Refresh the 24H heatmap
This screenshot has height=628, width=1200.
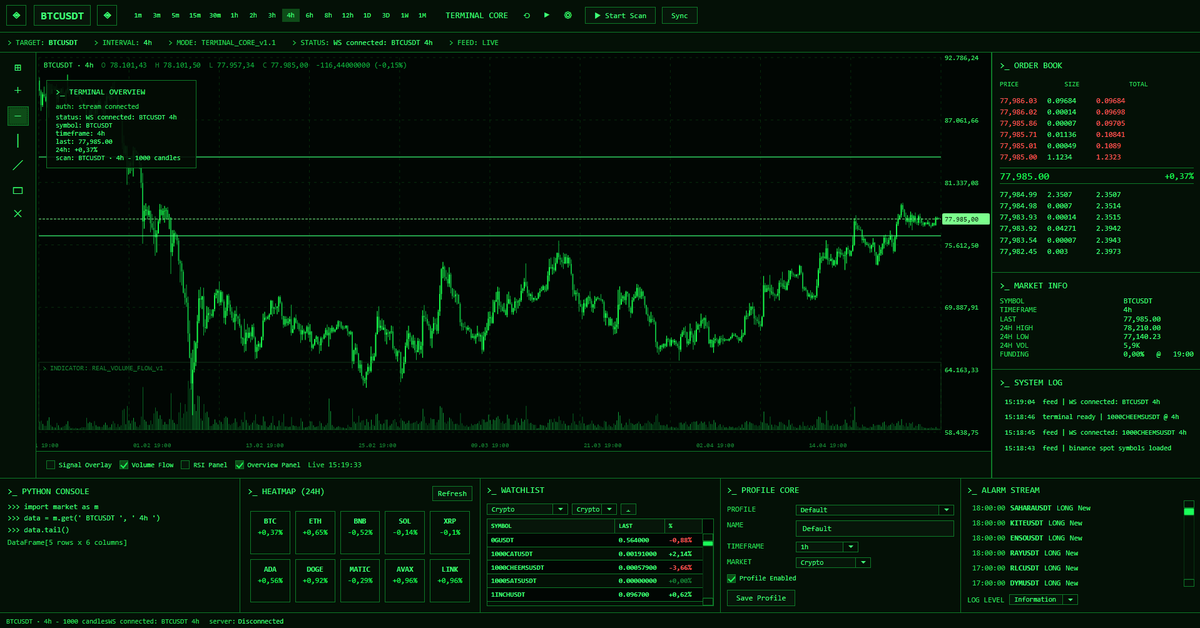coord(452,493)
